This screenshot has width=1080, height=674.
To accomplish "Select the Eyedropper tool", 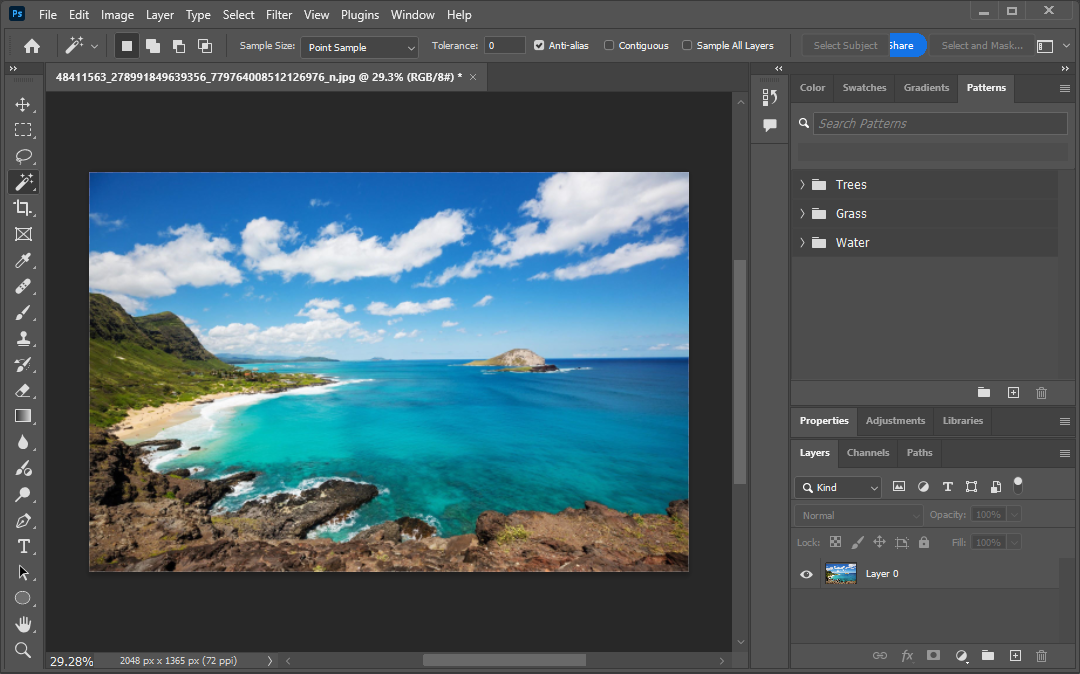I will (x=23, y=261).
